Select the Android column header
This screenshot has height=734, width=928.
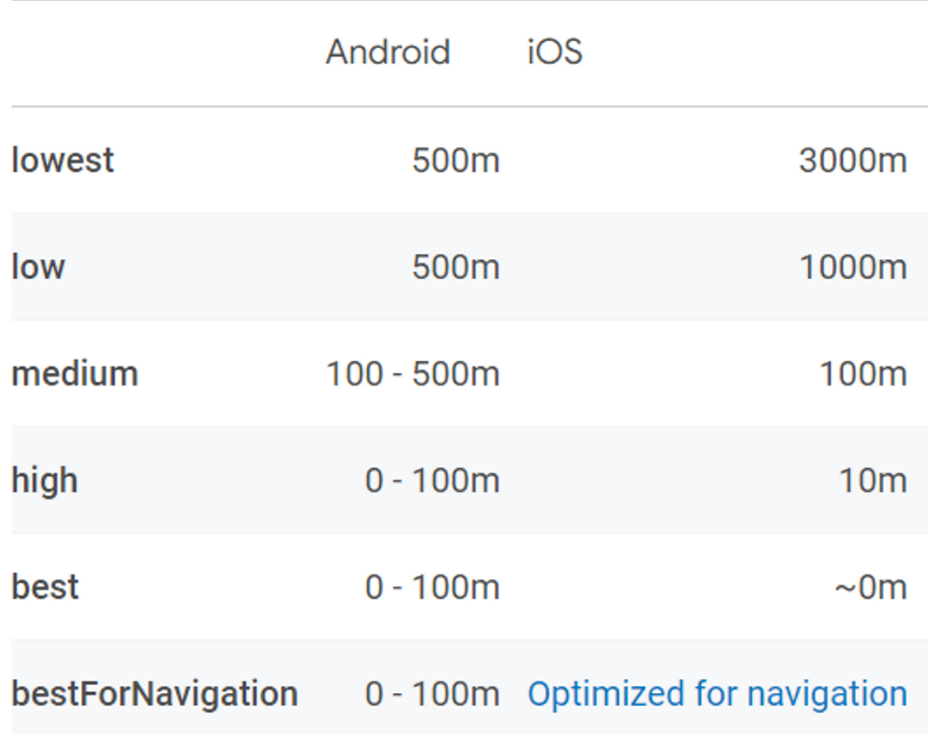[x=388, y=52]
